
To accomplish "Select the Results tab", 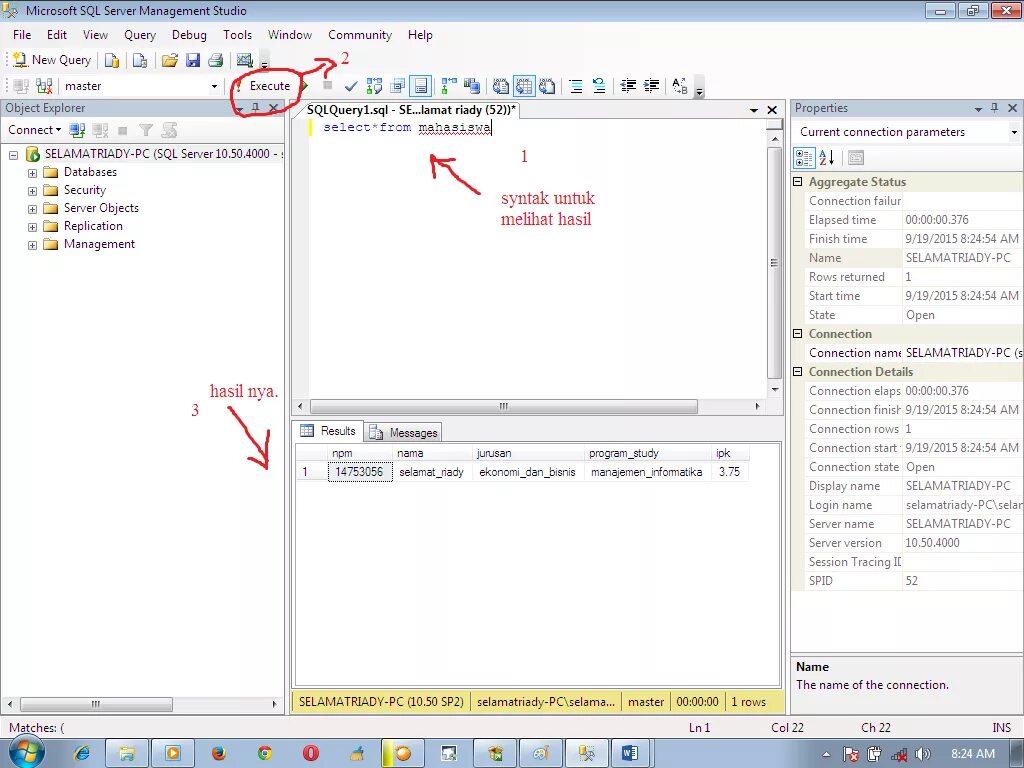I will point(328,431).
